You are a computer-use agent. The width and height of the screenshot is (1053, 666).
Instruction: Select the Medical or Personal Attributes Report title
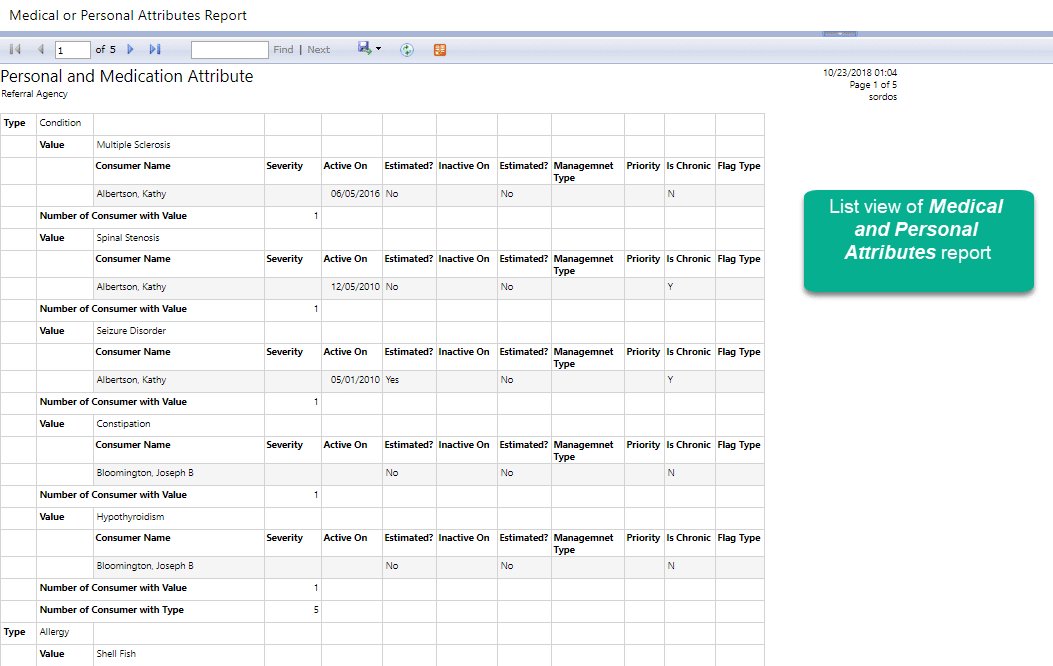(127, 15)
